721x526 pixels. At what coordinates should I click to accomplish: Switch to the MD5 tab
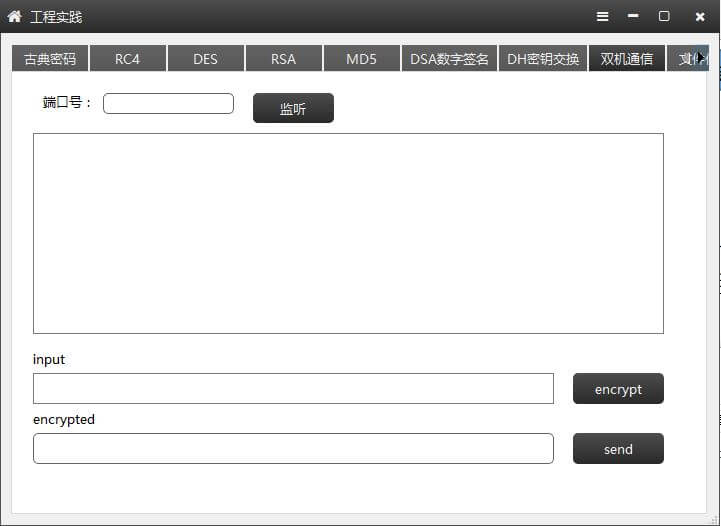(362, 59)
